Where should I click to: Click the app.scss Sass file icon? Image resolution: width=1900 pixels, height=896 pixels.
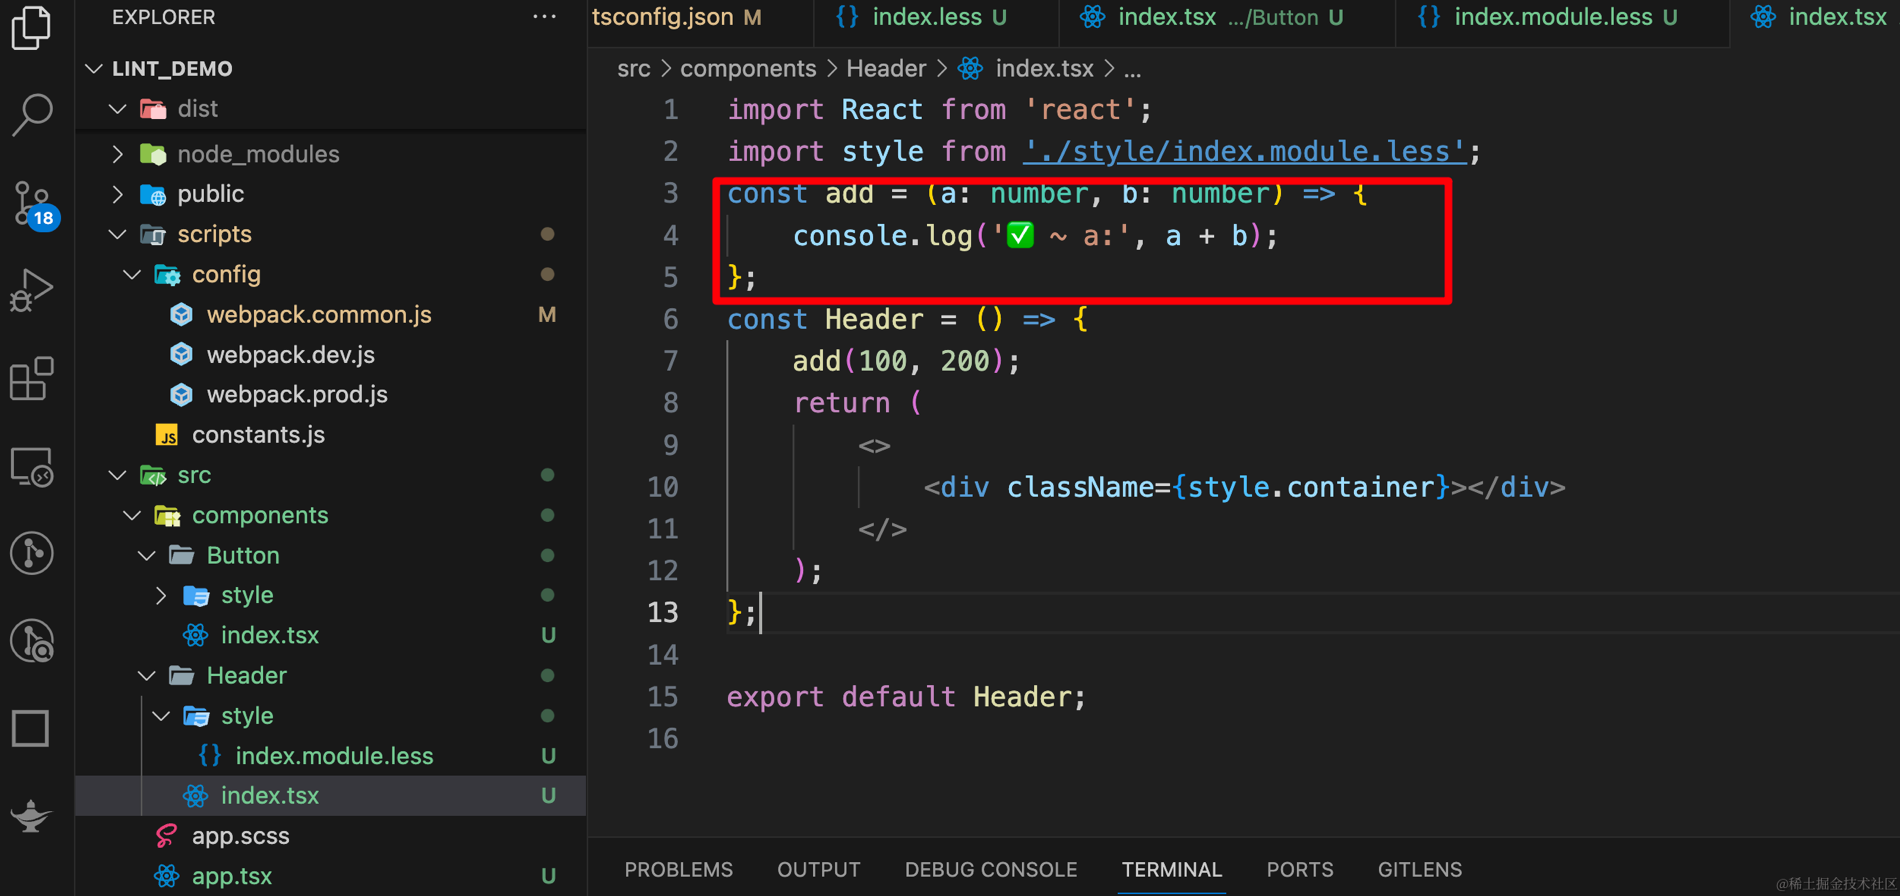[x=167, y=835]
